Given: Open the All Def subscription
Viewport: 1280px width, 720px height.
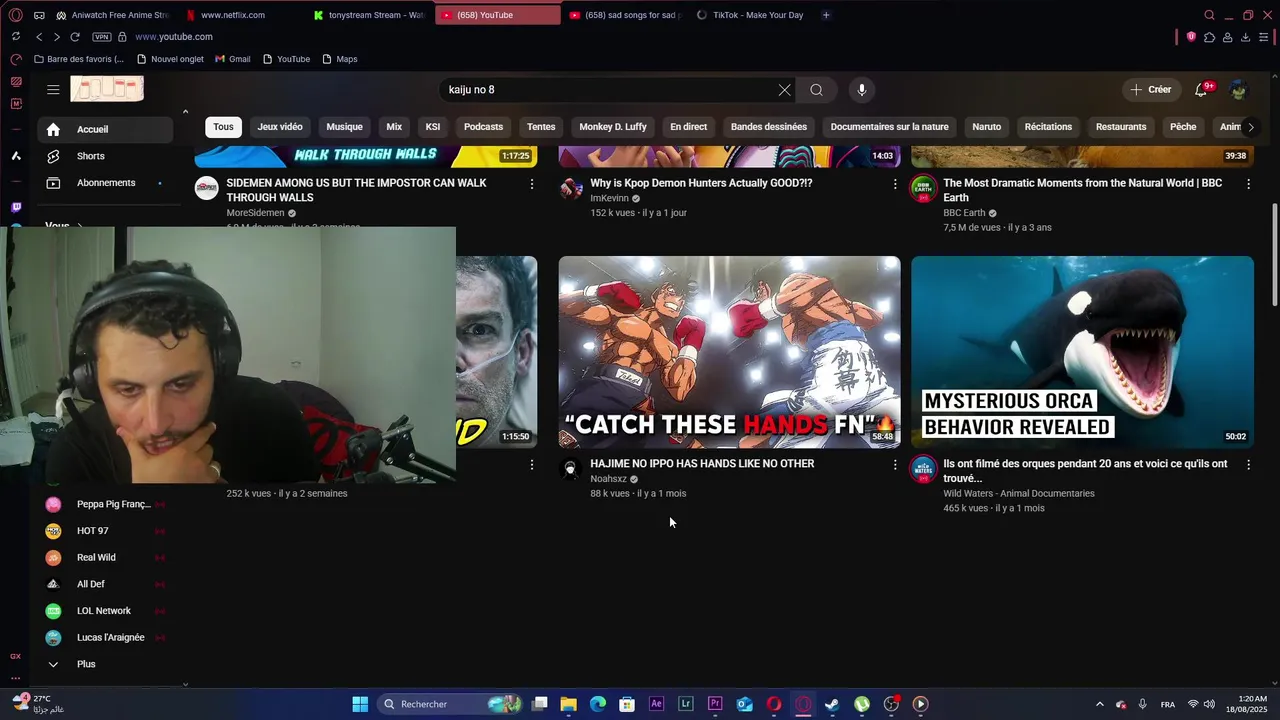Looking at the screenshot, I should click(105, 584).
